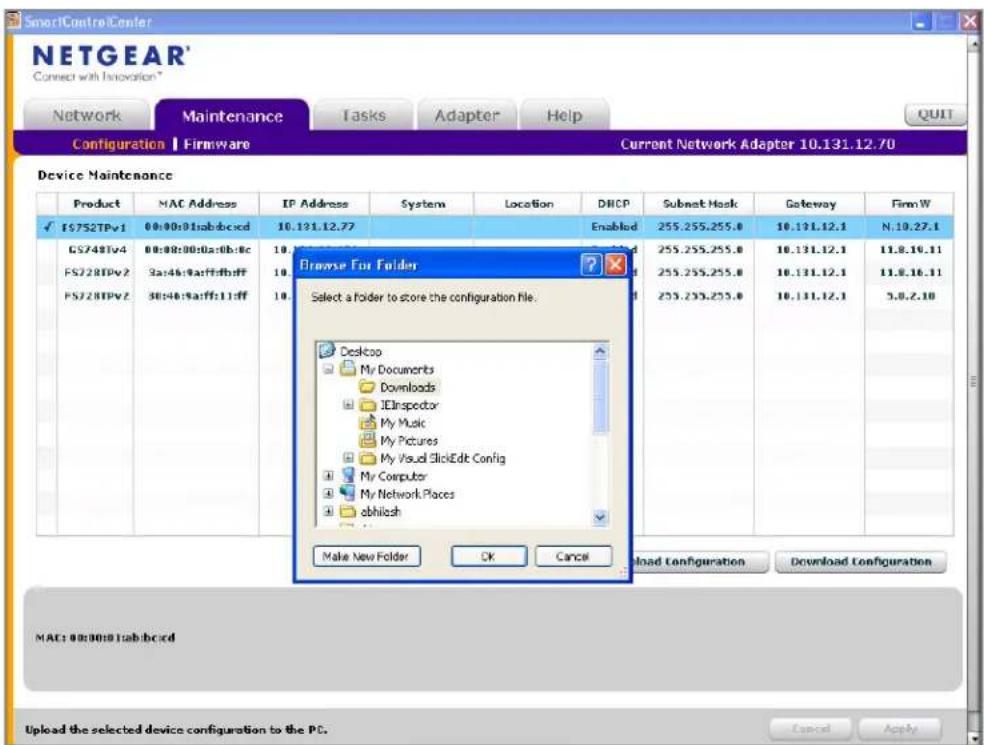Screen dimensions: 984x745
Task: Expand My Visual SlickEdit Config node
Action: tap(348, 458)
